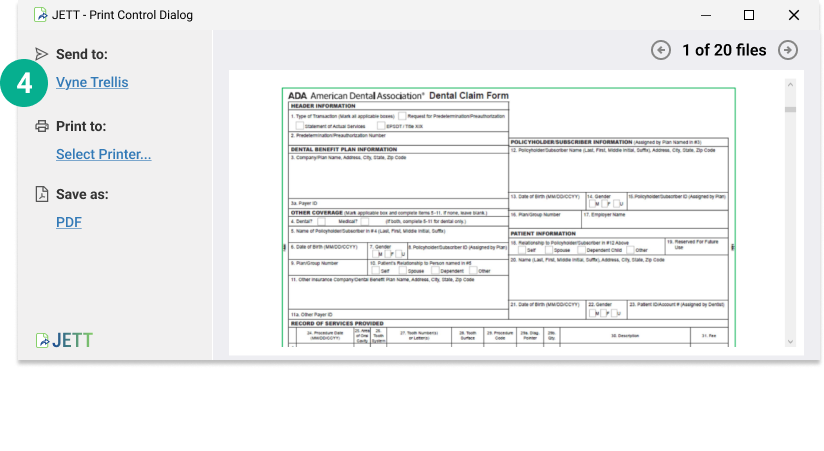The height and width of the screenshot is (451, 824).
Task: Click the JETT logo in bottom-left corner
Action: (x=64, y=340)
